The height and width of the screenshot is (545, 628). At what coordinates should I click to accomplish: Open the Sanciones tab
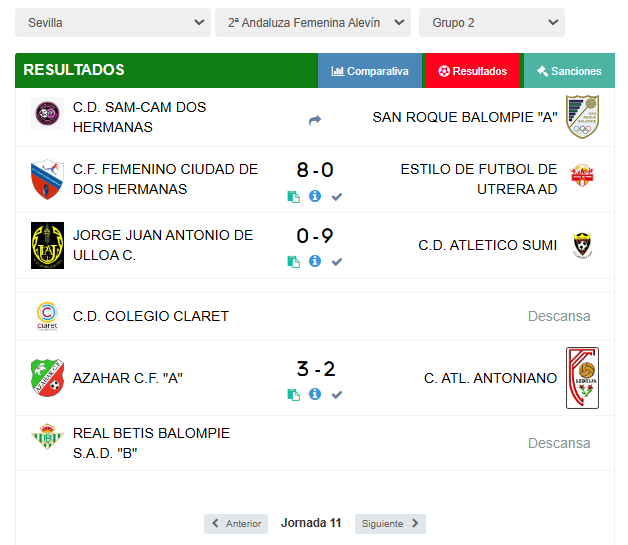(570, 70)
